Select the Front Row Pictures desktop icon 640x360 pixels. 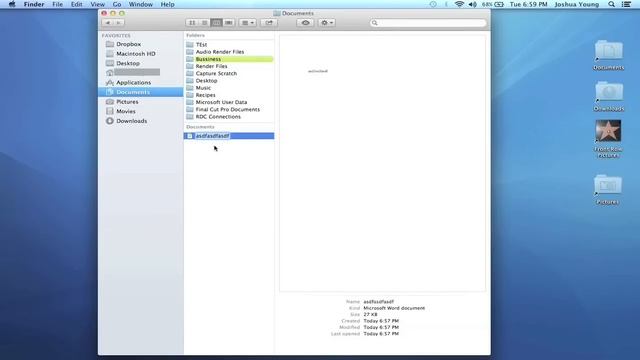click(608, 139)
